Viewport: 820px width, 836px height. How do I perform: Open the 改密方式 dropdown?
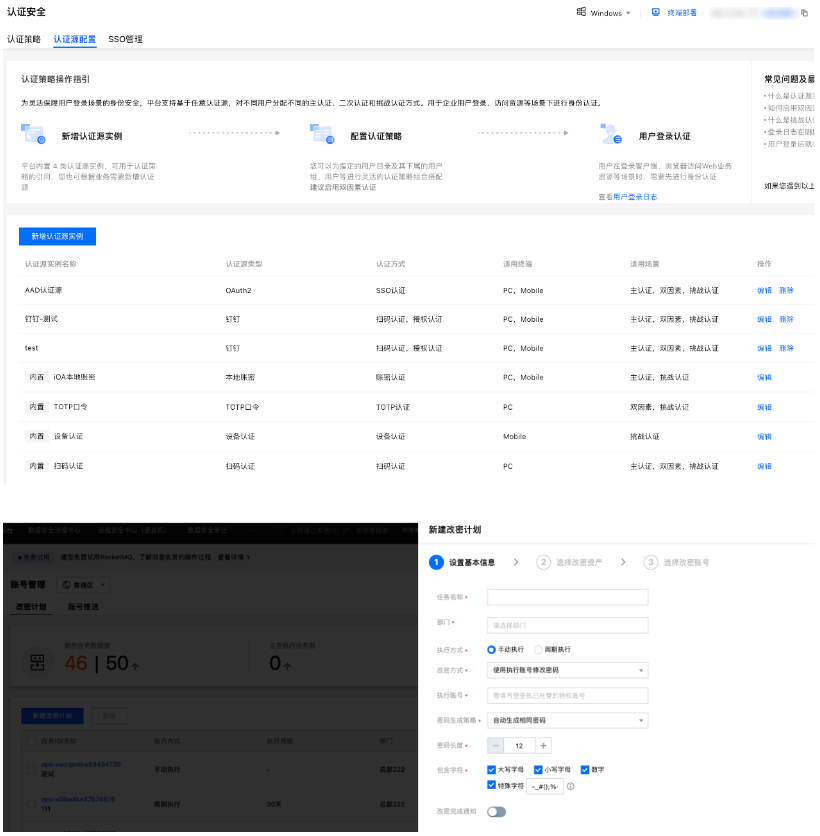[x=567, y=670]
